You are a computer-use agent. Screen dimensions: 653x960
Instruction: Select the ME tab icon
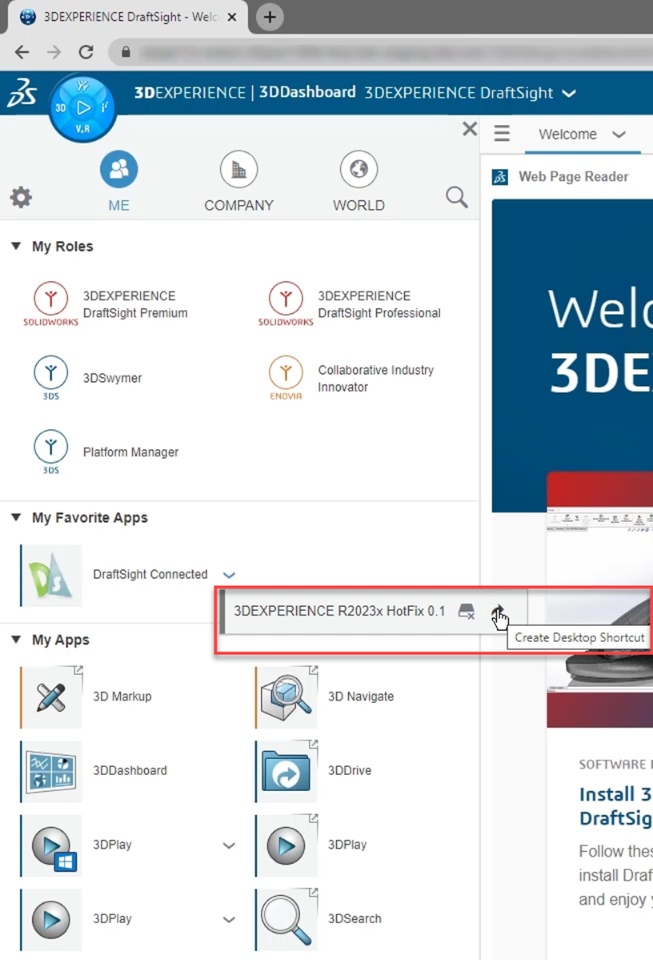119,170
